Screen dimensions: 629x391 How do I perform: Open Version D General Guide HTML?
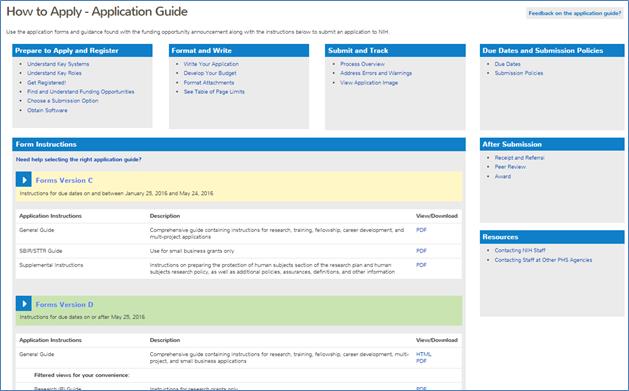(x=424, y=355)
